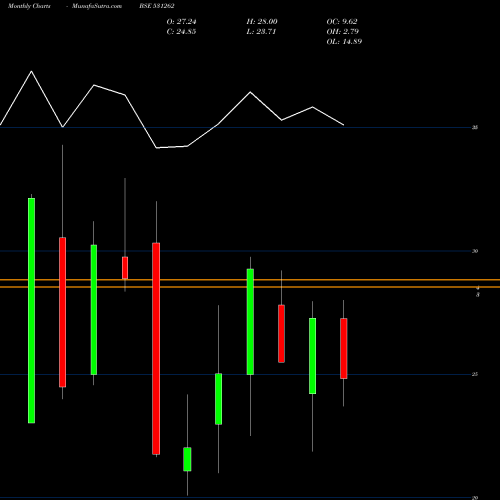Click the close value 'C: 24.85'
This screenshot has width=500, height=500.
click(x=181, y=32)
